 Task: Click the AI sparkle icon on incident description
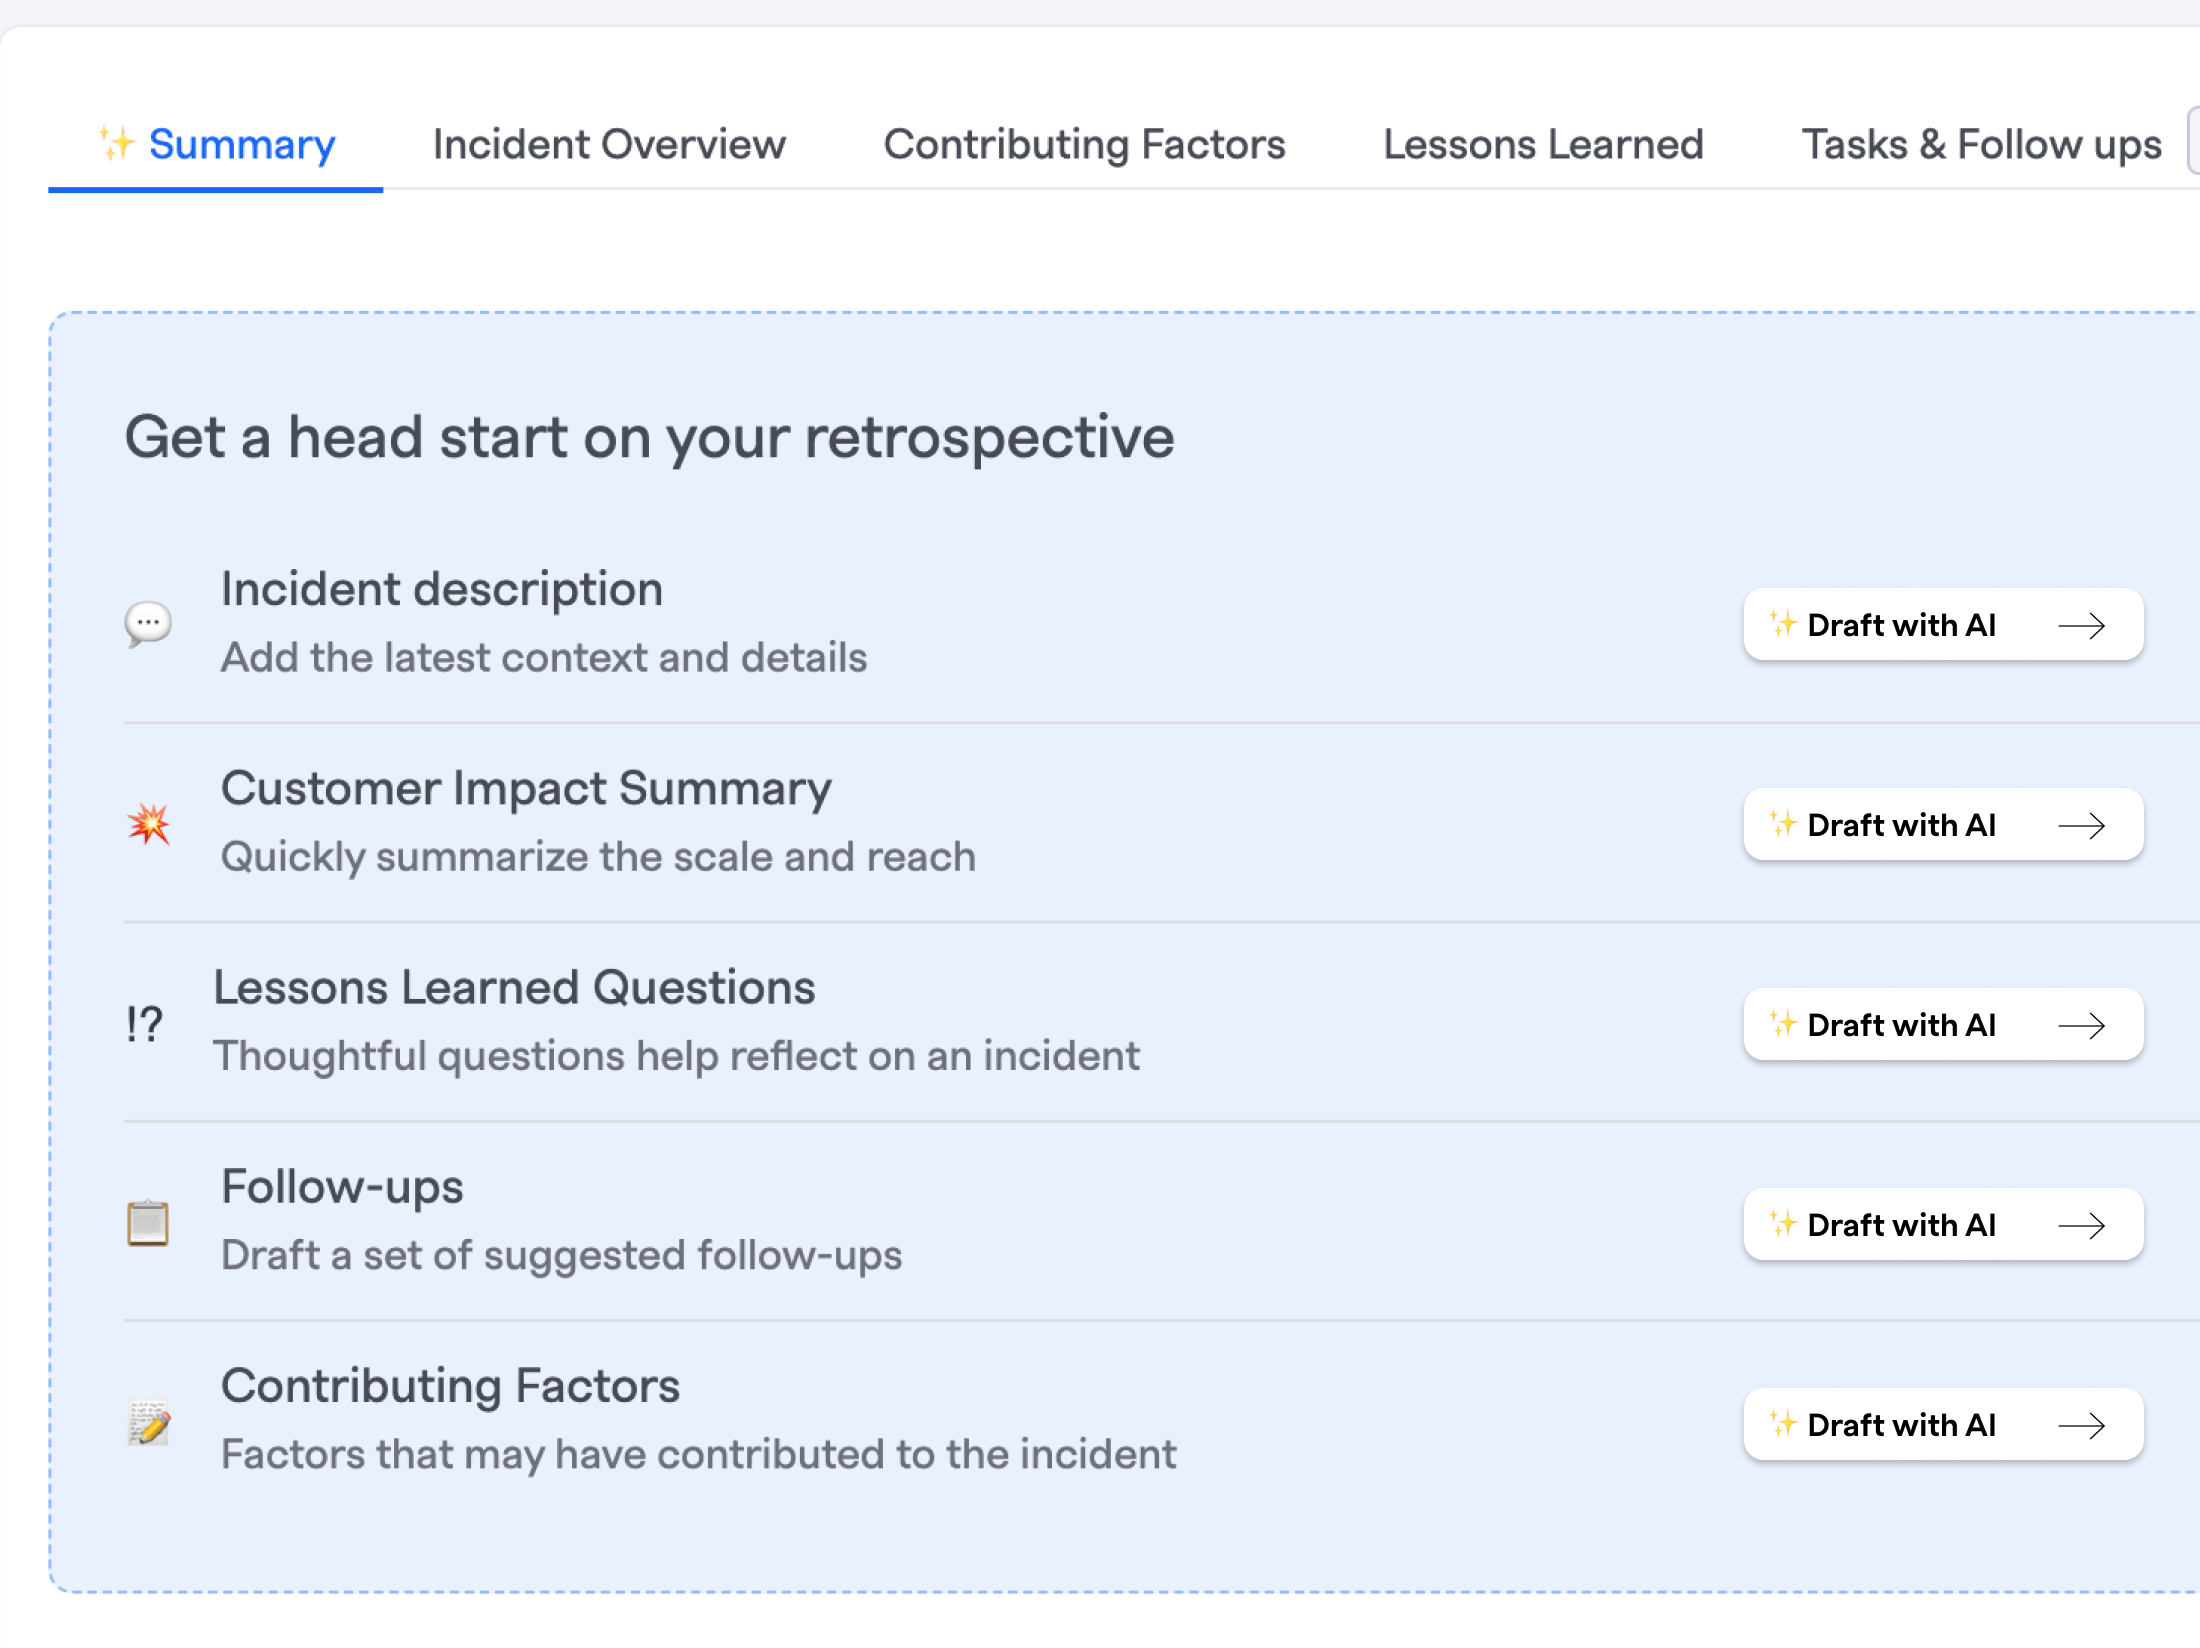pos(1783,628)
